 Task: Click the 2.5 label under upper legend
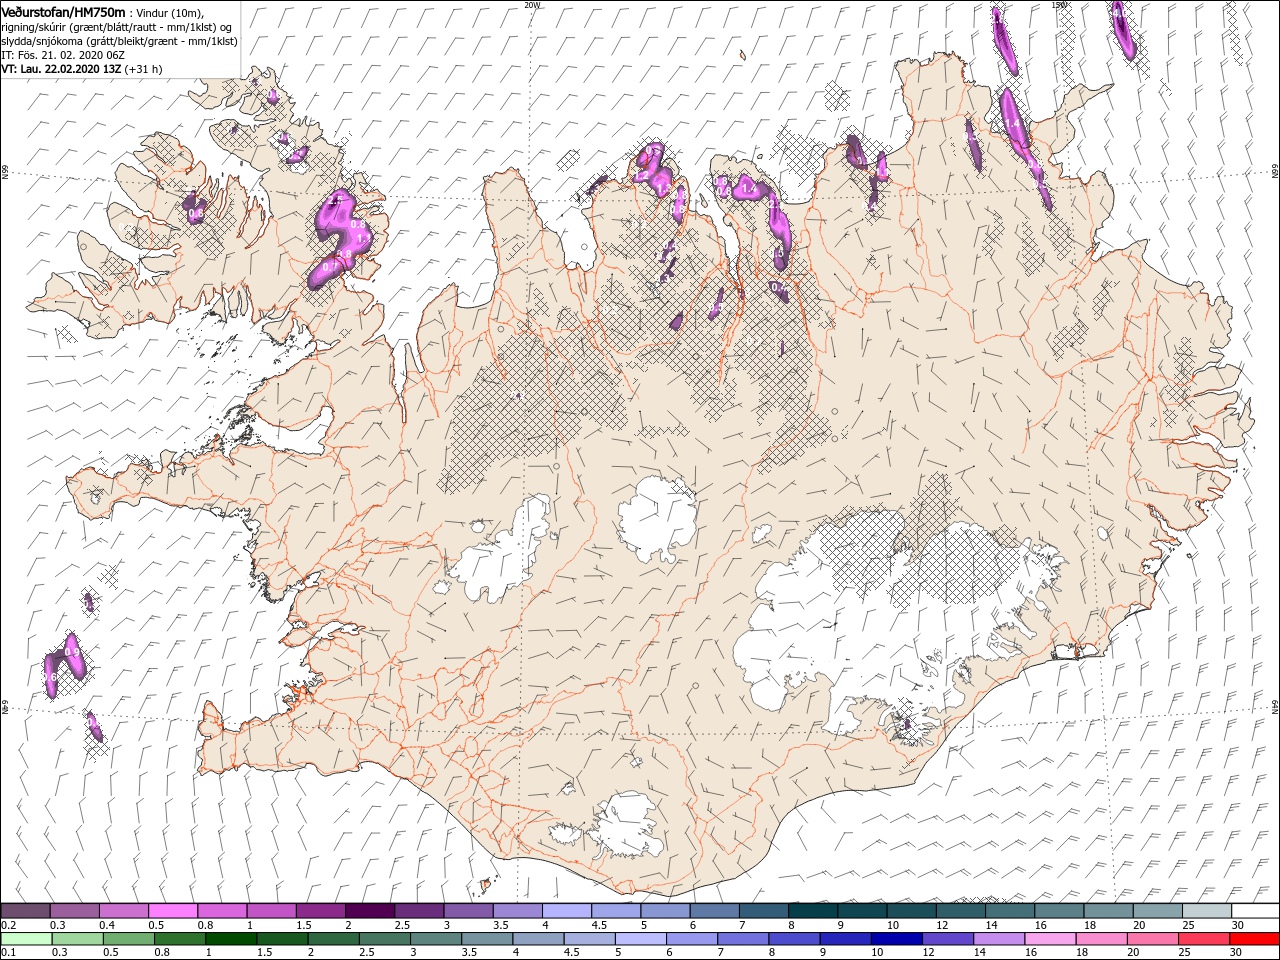(402, 925)
